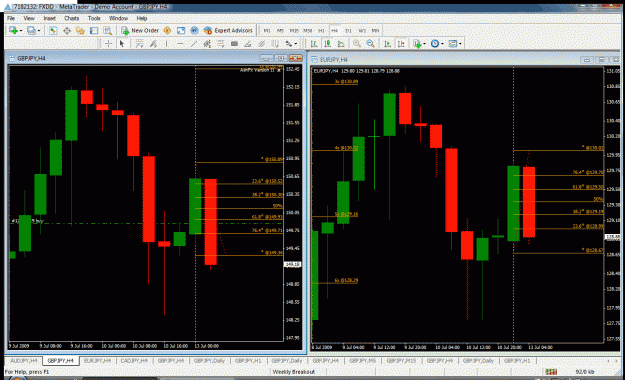Expand the indicators dropdown arrow

pos(424,44)
